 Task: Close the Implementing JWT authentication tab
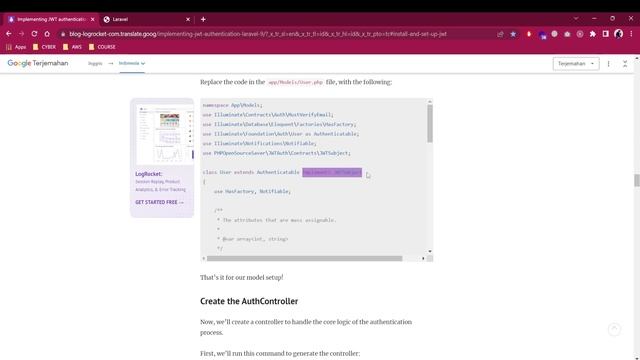[93, 19]
